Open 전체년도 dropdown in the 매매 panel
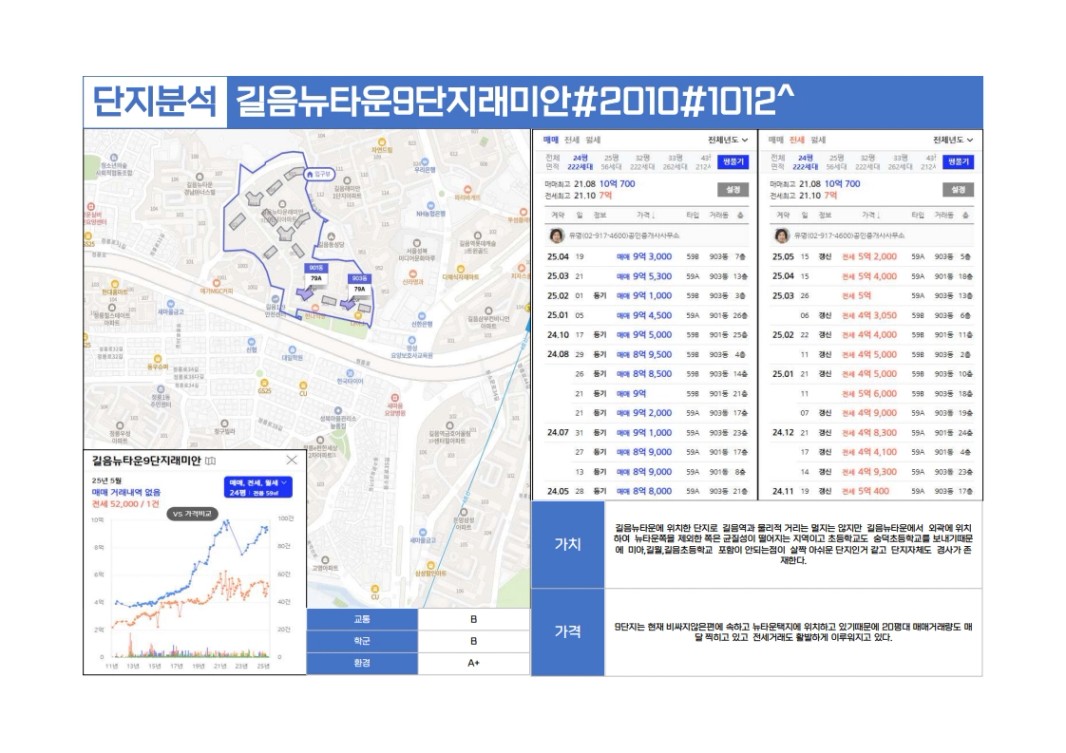 pos(727,140)
